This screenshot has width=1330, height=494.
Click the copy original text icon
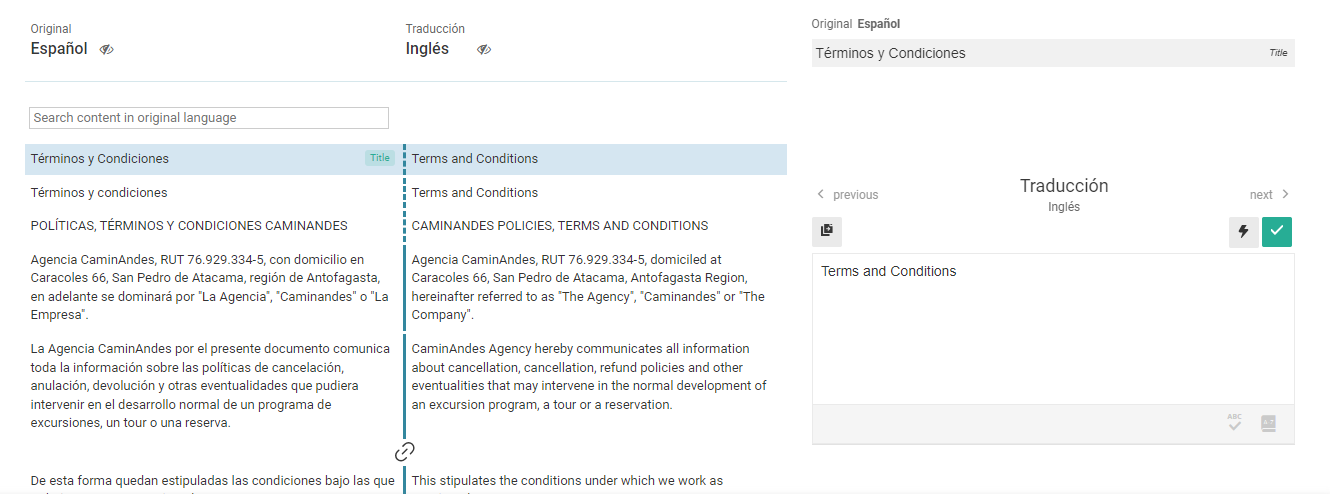(827, 231)
